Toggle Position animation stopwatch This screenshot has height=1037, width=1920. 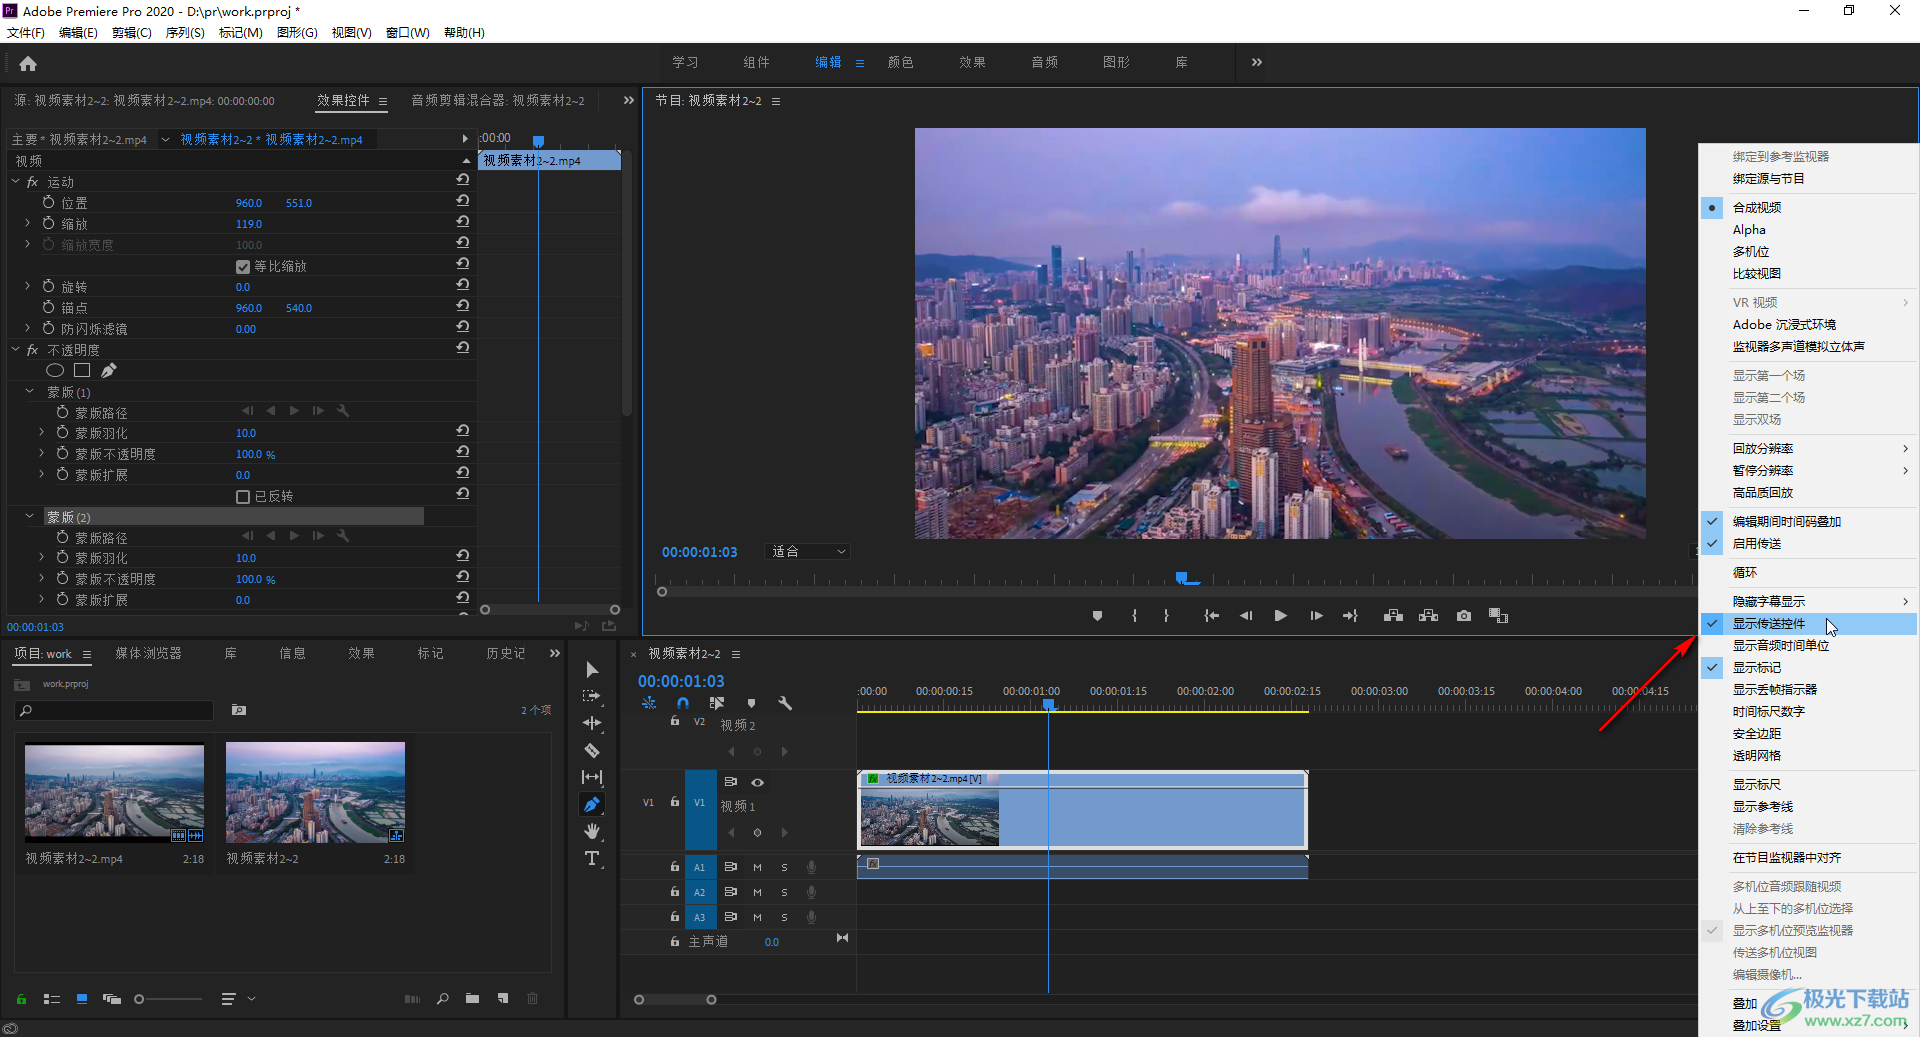[x=48, y=202]
